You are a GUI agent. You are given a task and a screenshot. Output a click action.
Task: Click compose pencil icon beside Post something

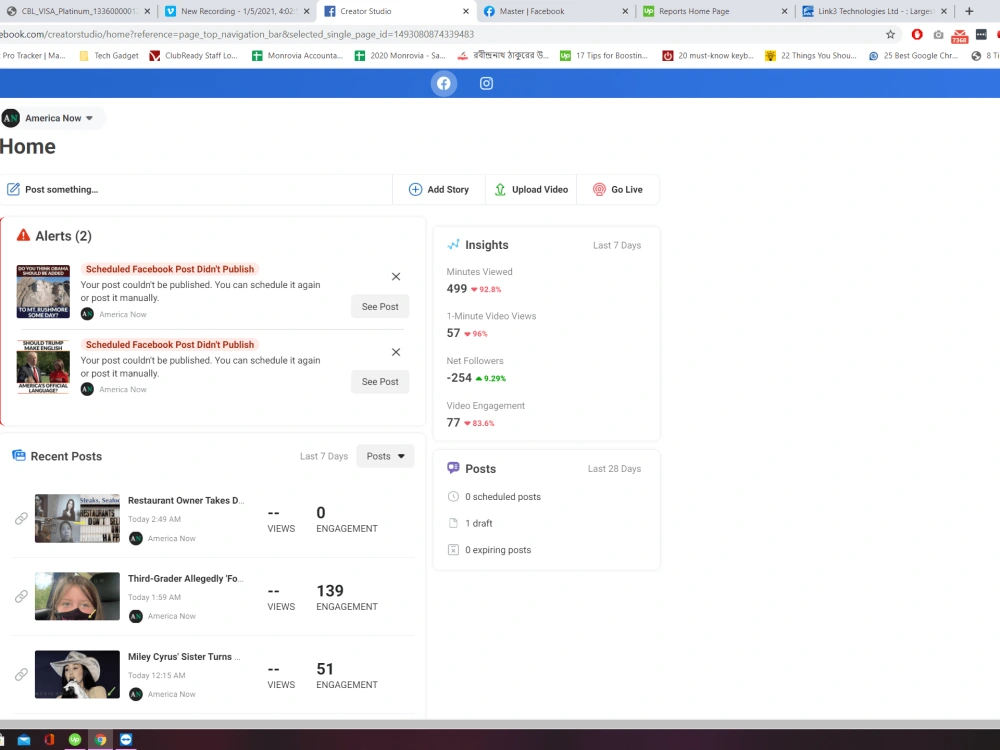(x=13, y=189)
